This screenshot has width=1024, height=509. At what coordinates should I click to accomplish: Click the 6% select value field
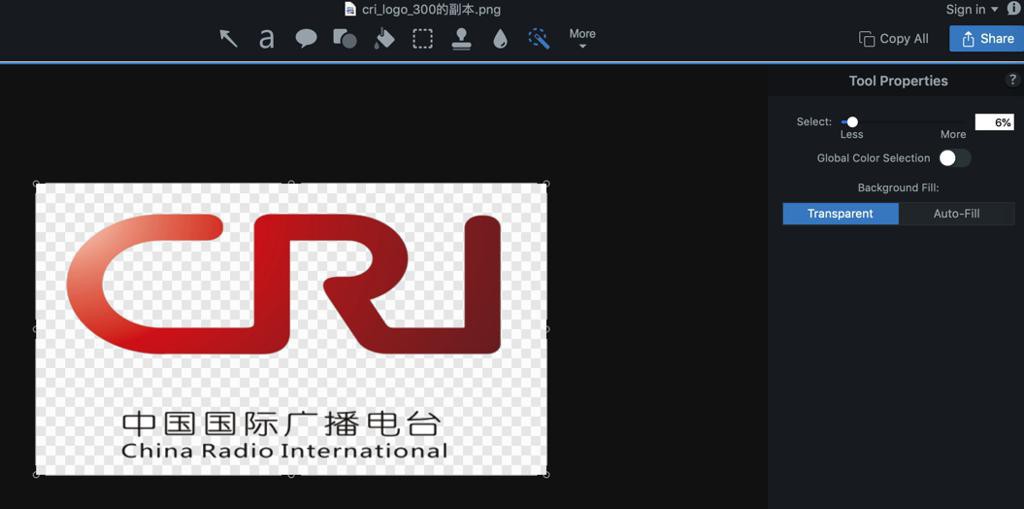[x=994, y=122]
